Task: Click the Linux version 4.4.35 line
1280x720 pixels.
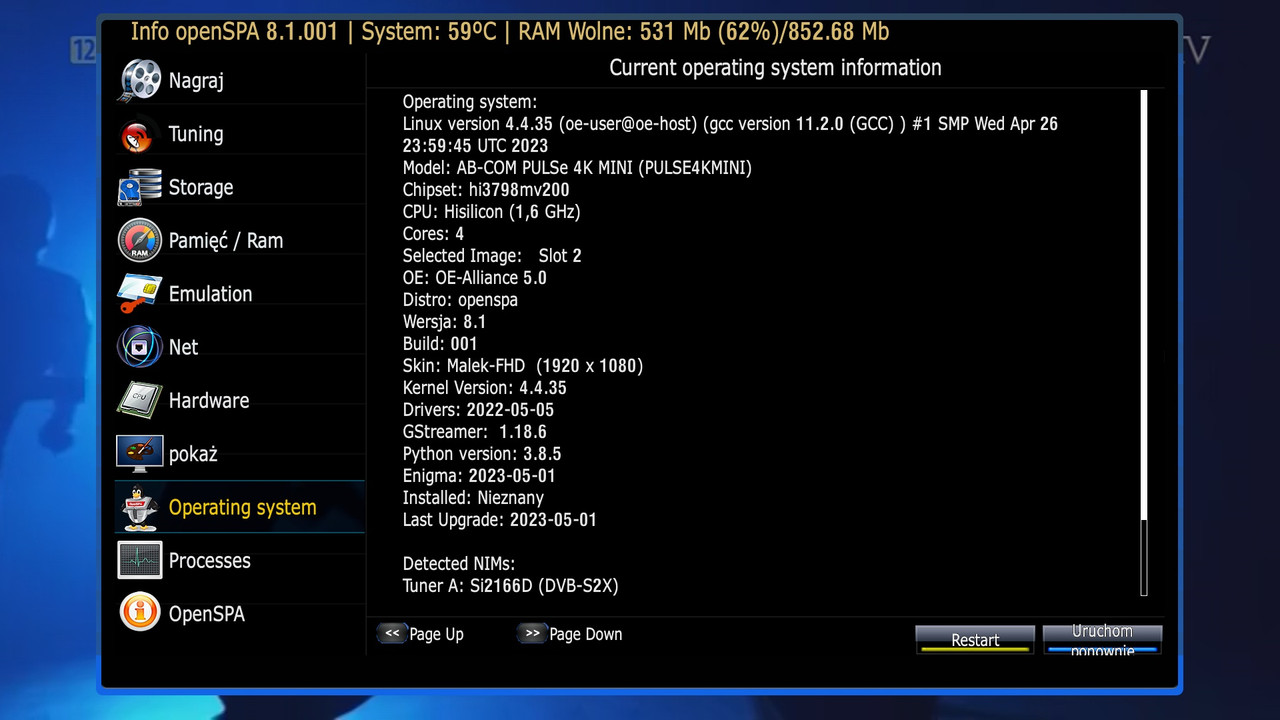Action: 730,135
